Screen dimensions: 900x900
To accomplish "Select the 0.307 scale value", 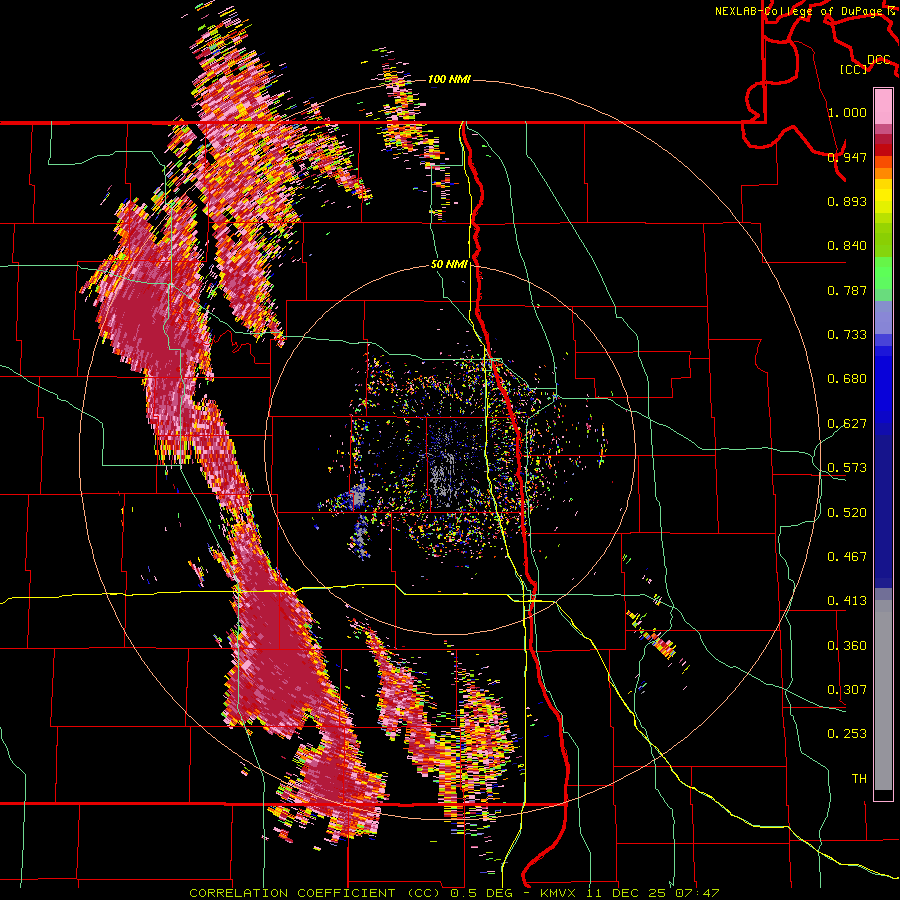I will [847, 689].
